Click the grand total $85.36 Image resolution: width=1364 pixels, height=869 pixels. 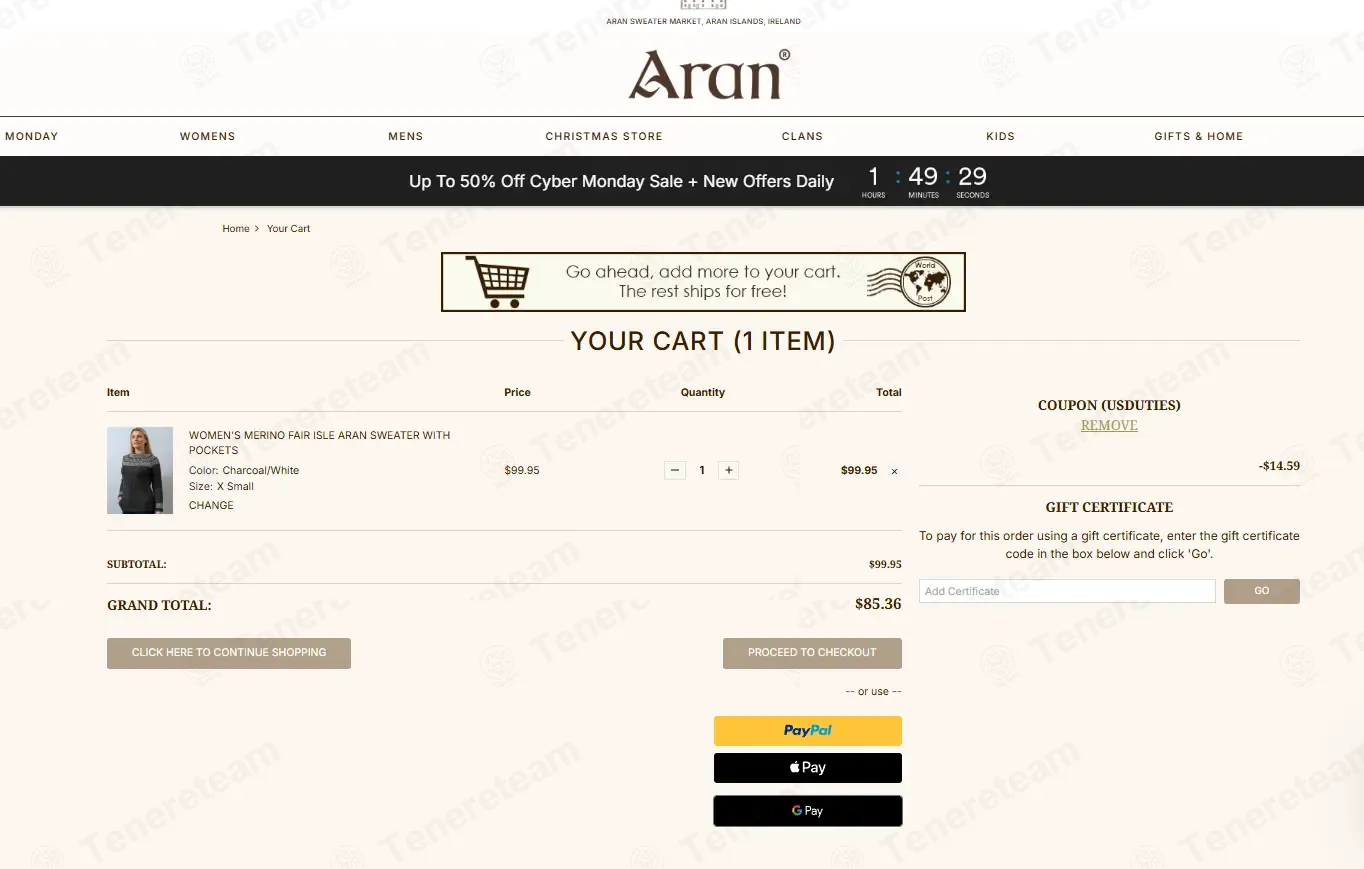click(878, 604)
